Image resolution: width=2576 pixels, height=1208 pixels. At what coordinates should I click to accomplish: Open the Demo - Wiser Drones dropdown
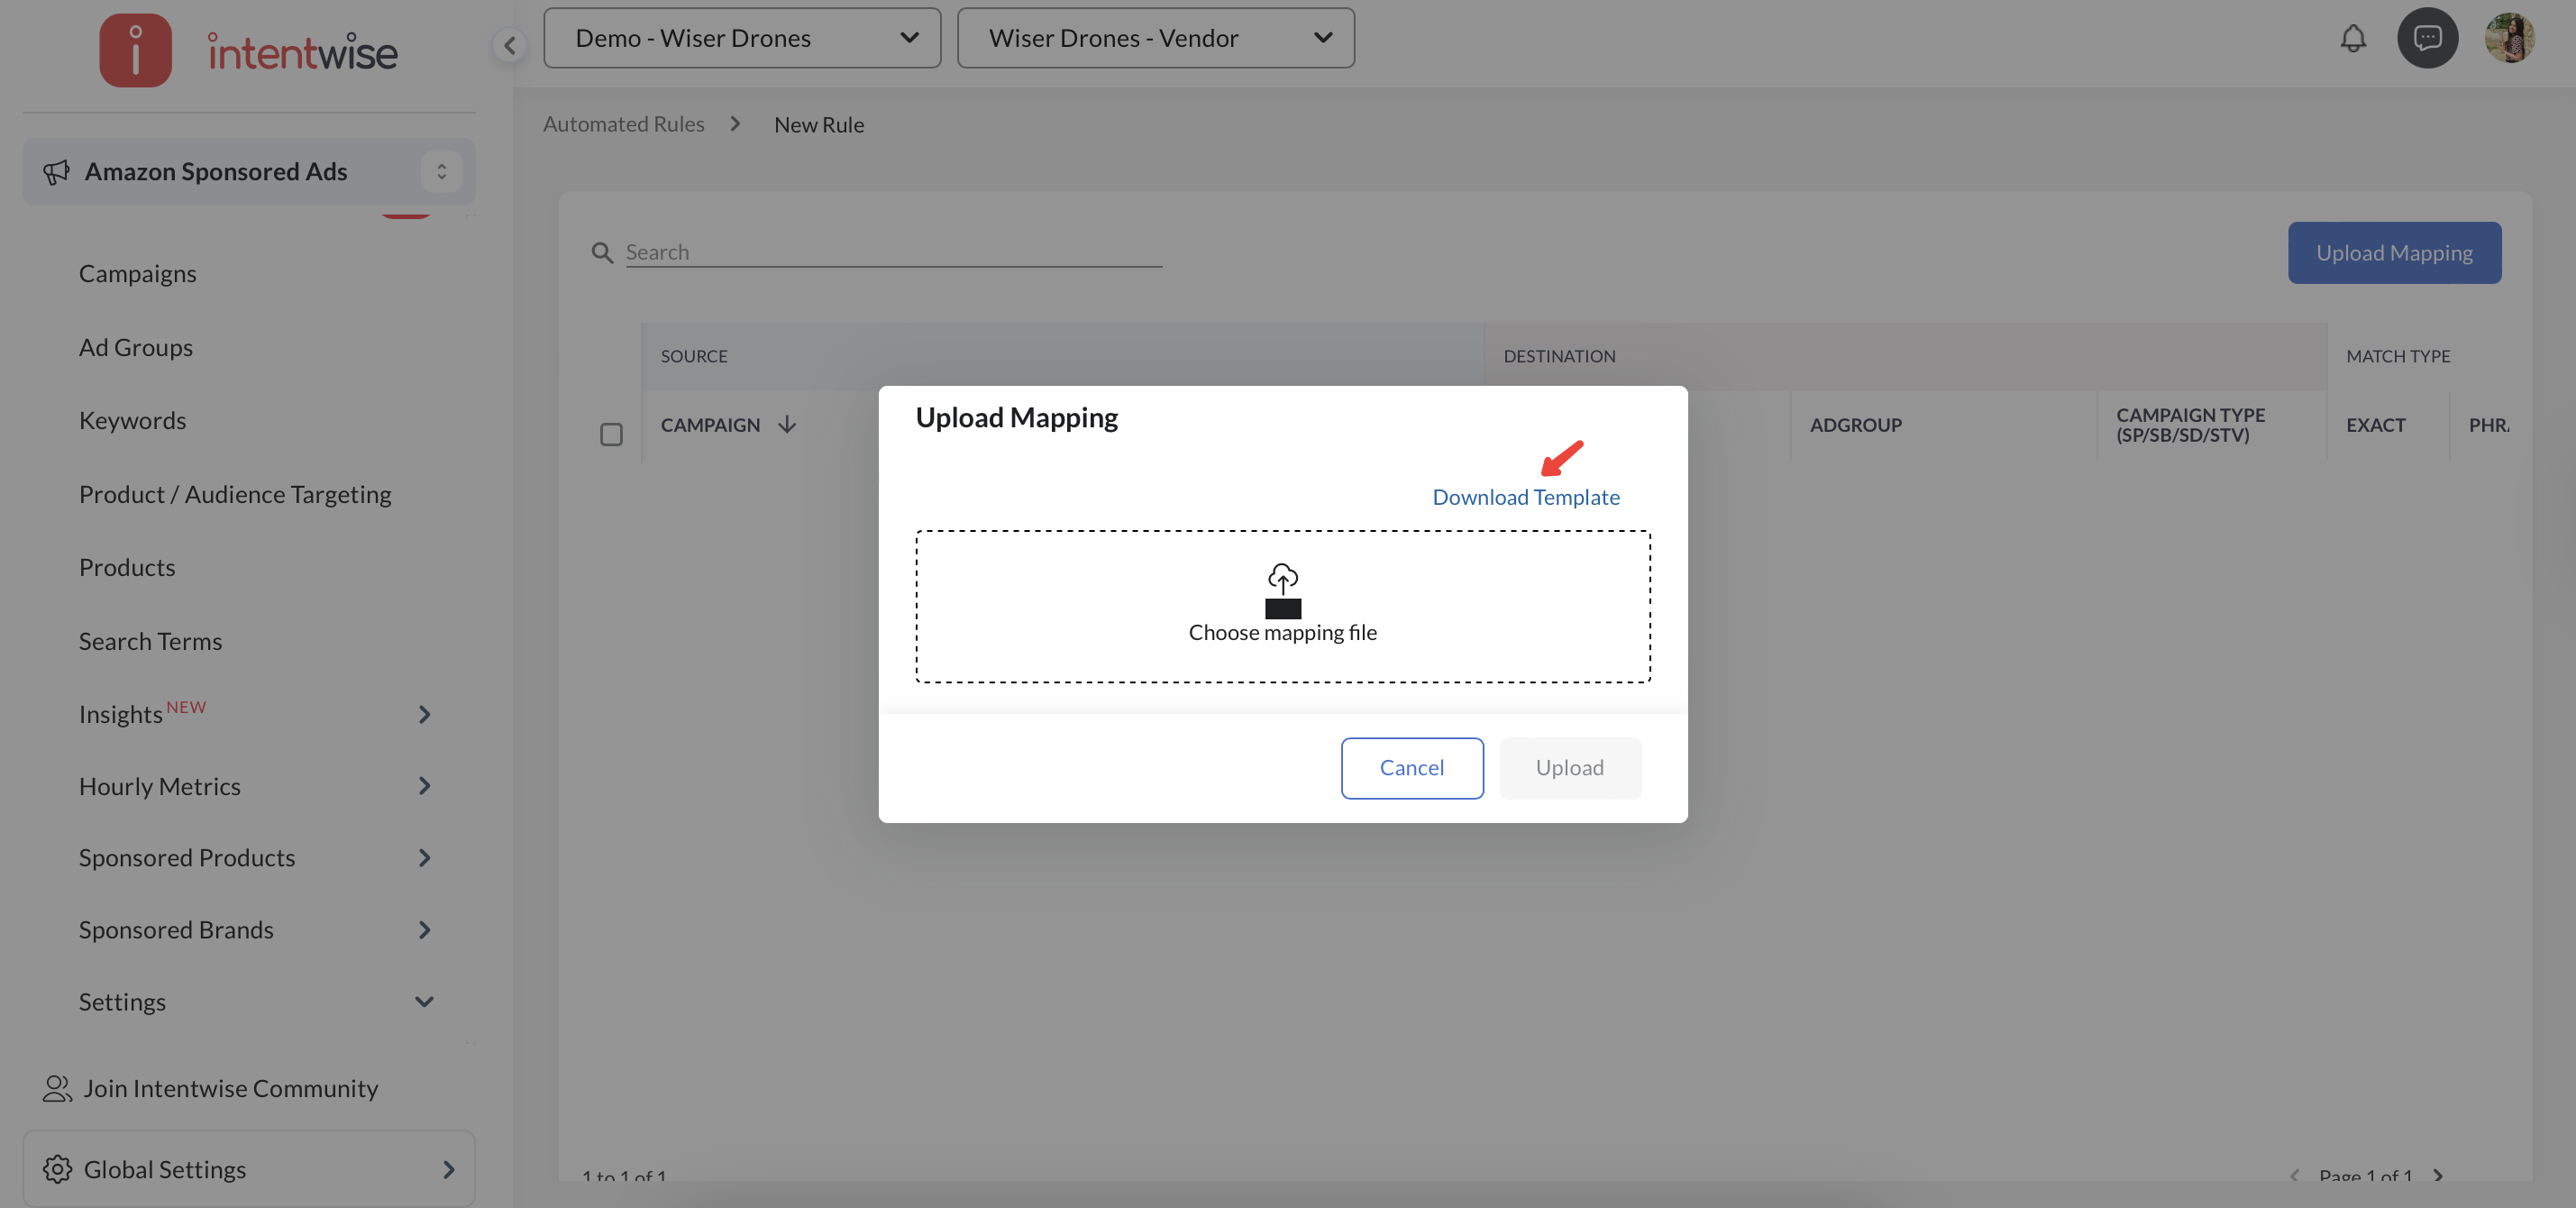coord(742,38)
